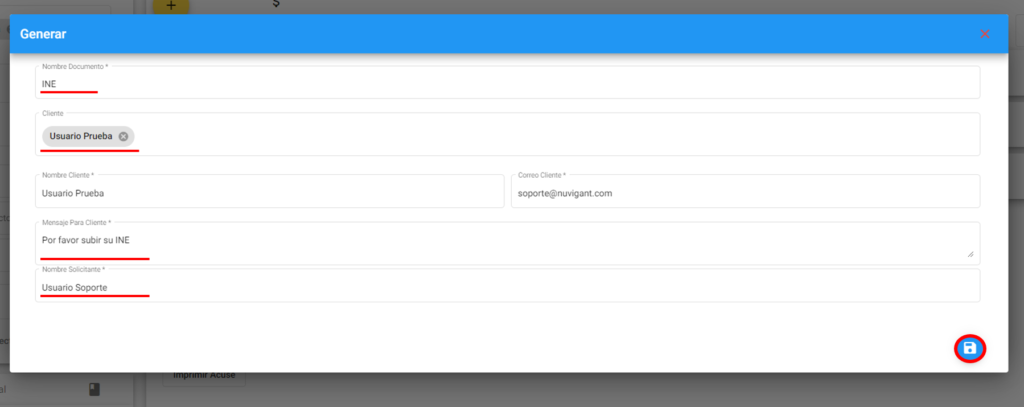
Task: Edit the Mensaje Para Cliente text area
Action: (507, 243)
